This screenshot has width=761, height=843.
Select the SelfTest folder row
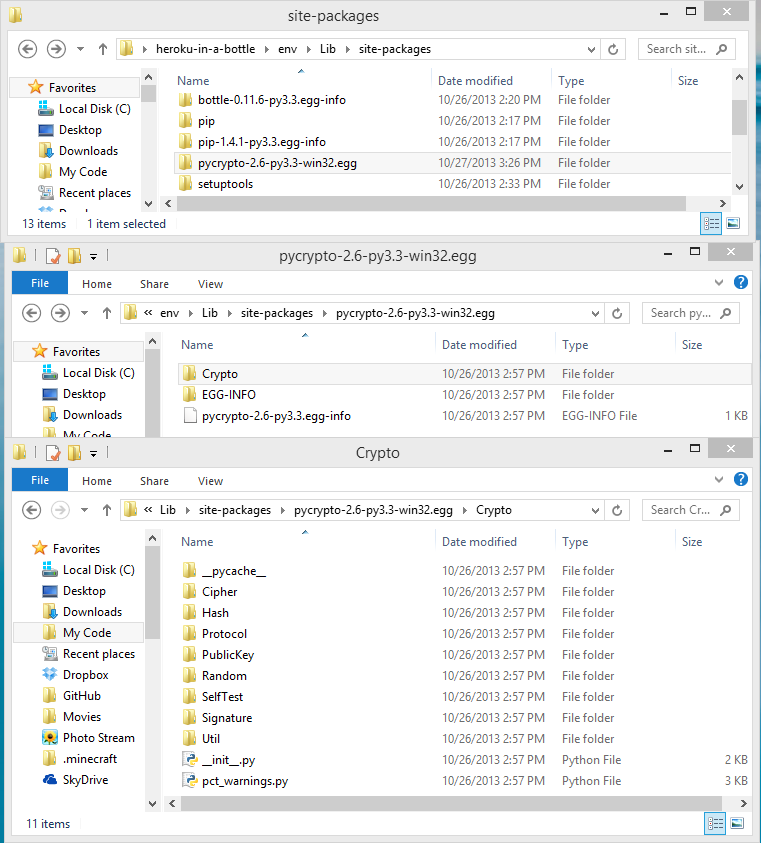[x=464, y=696]
